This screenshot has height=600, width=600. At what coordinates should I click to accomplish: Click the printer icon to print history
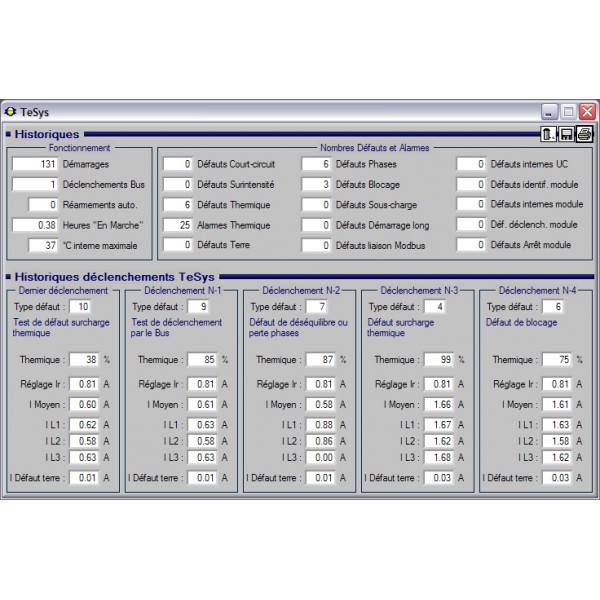(584, 134)
